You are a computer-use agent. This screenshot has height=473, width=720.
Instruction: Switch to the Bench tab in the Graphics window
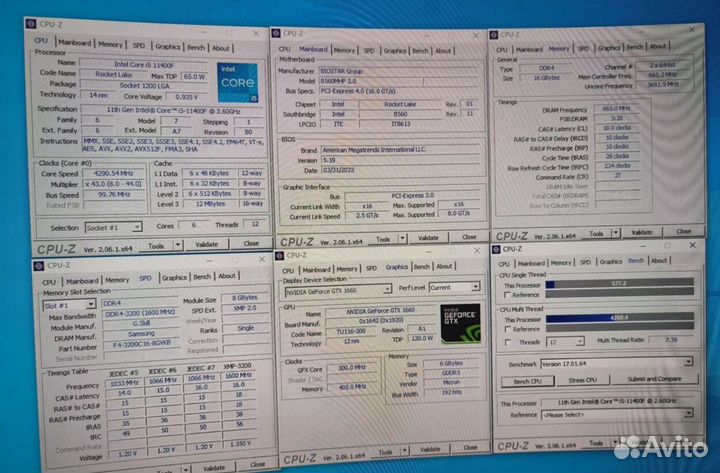422,267
